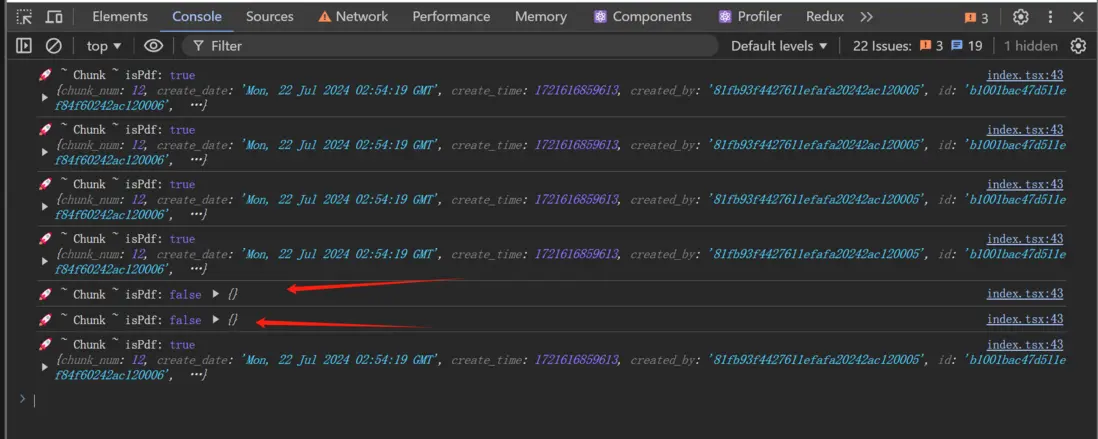This screenshot has height=439, width=1098.
Task: Select the inspect element picker icon
Action: pyautogui.click(x=25, y=17)
